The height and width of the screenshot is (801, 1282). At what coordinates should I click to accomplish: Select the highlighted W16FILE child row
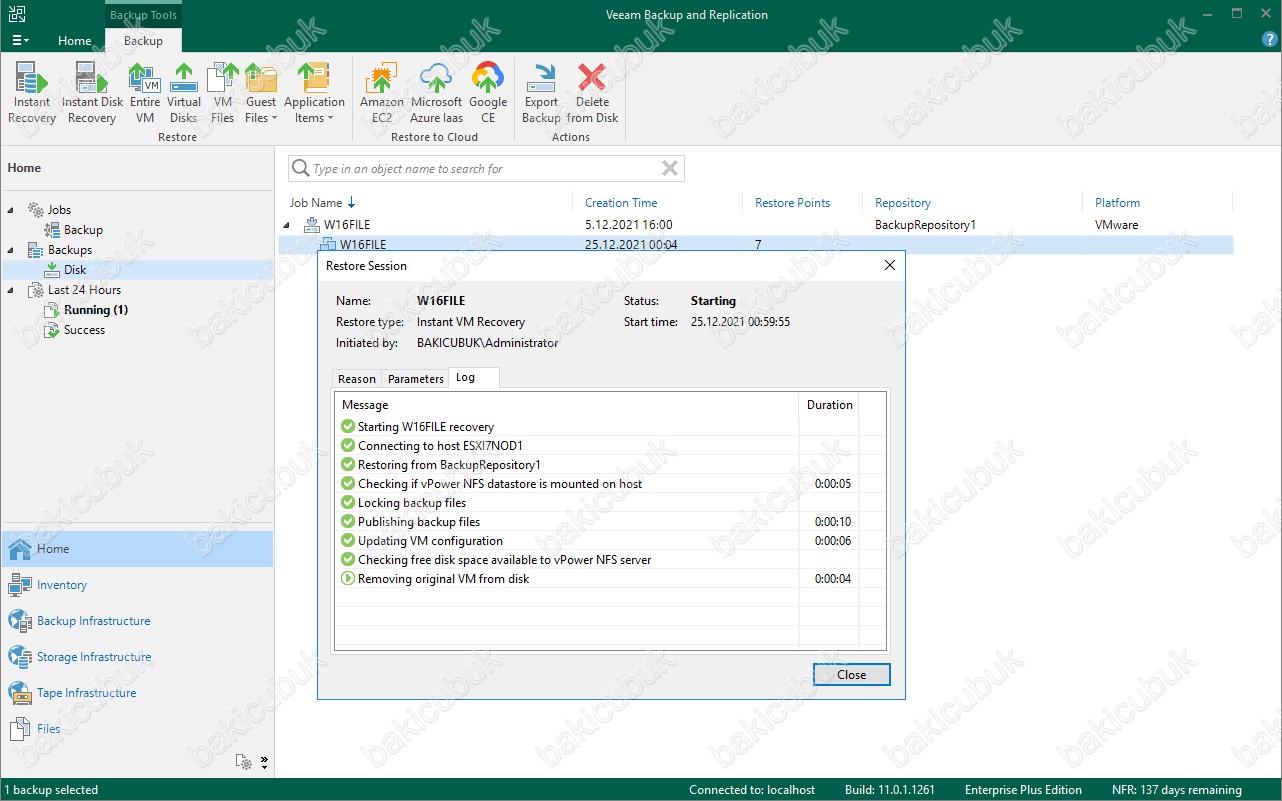(755, 245)
